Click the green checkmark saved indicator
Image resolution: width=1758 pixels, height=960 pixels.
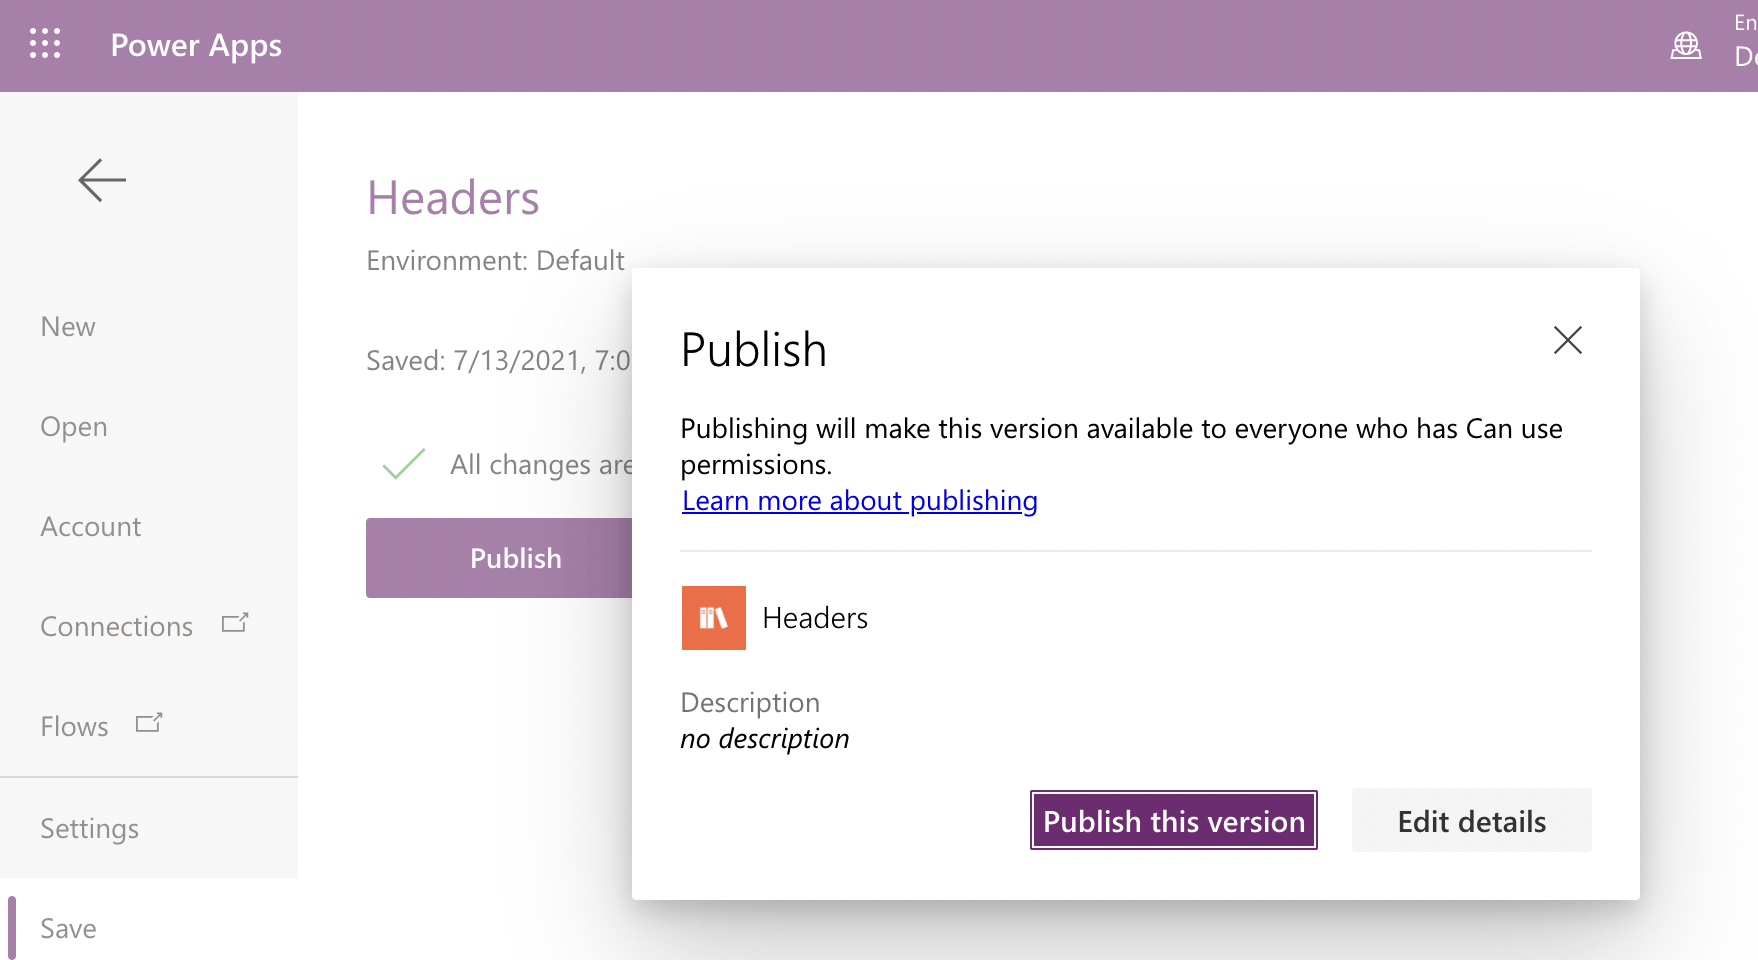click(404, 464)
